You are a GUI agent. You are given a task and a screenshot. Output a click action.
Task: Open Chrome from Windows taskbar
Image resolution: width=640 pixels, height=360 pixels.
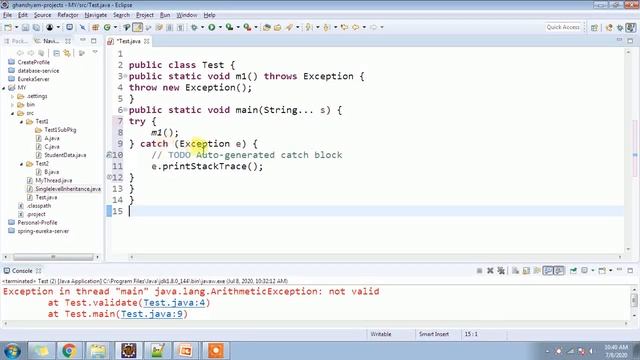(69, 351)
